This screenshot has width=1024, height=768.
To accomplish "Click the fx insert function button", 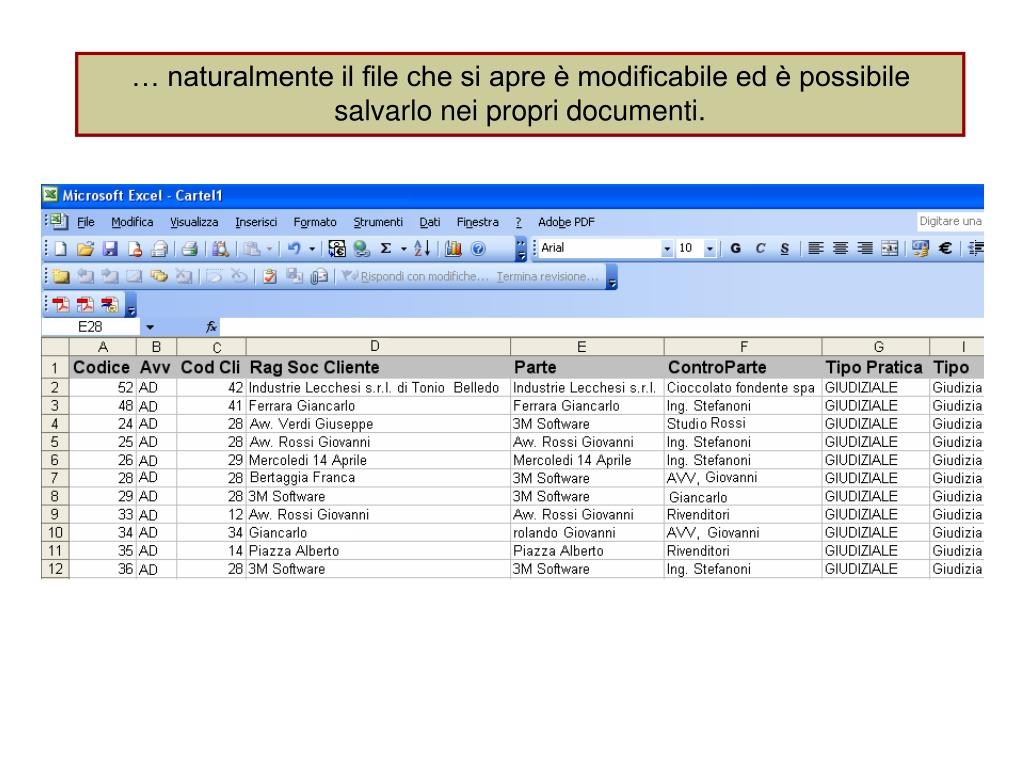I will 211,327.
